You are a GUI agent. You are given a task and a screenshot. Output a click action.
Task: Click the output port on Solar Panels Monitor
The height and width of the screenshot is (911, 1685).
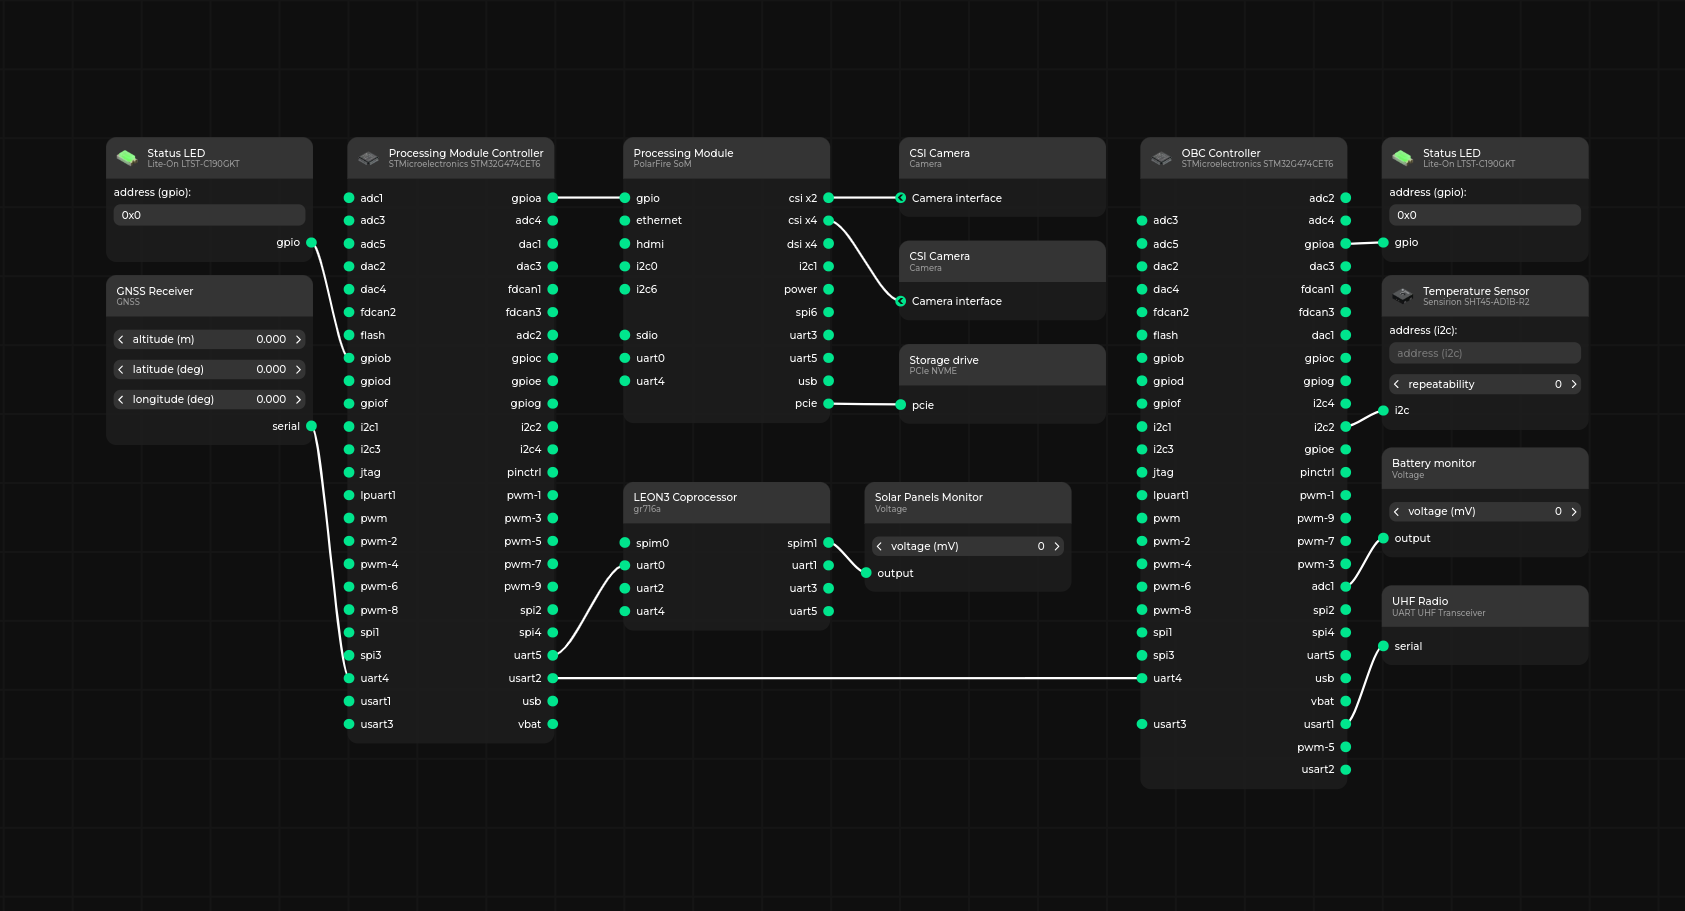(867, 573)
